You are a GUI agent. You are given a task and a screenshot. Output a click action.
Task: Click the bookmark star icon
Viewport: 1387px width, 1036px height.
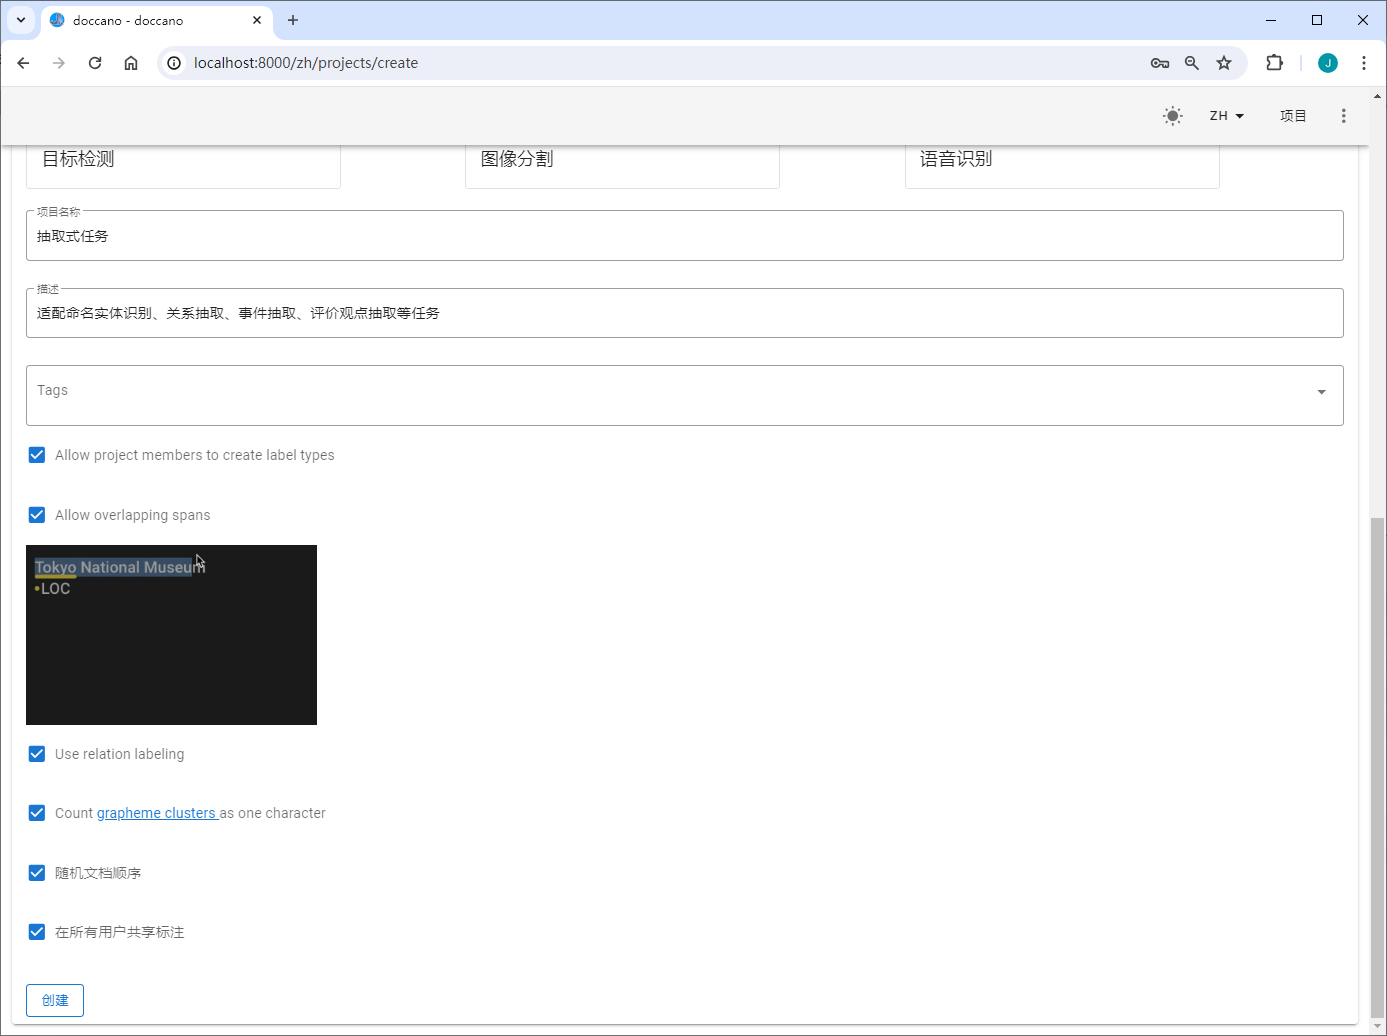pos(1224,62)
